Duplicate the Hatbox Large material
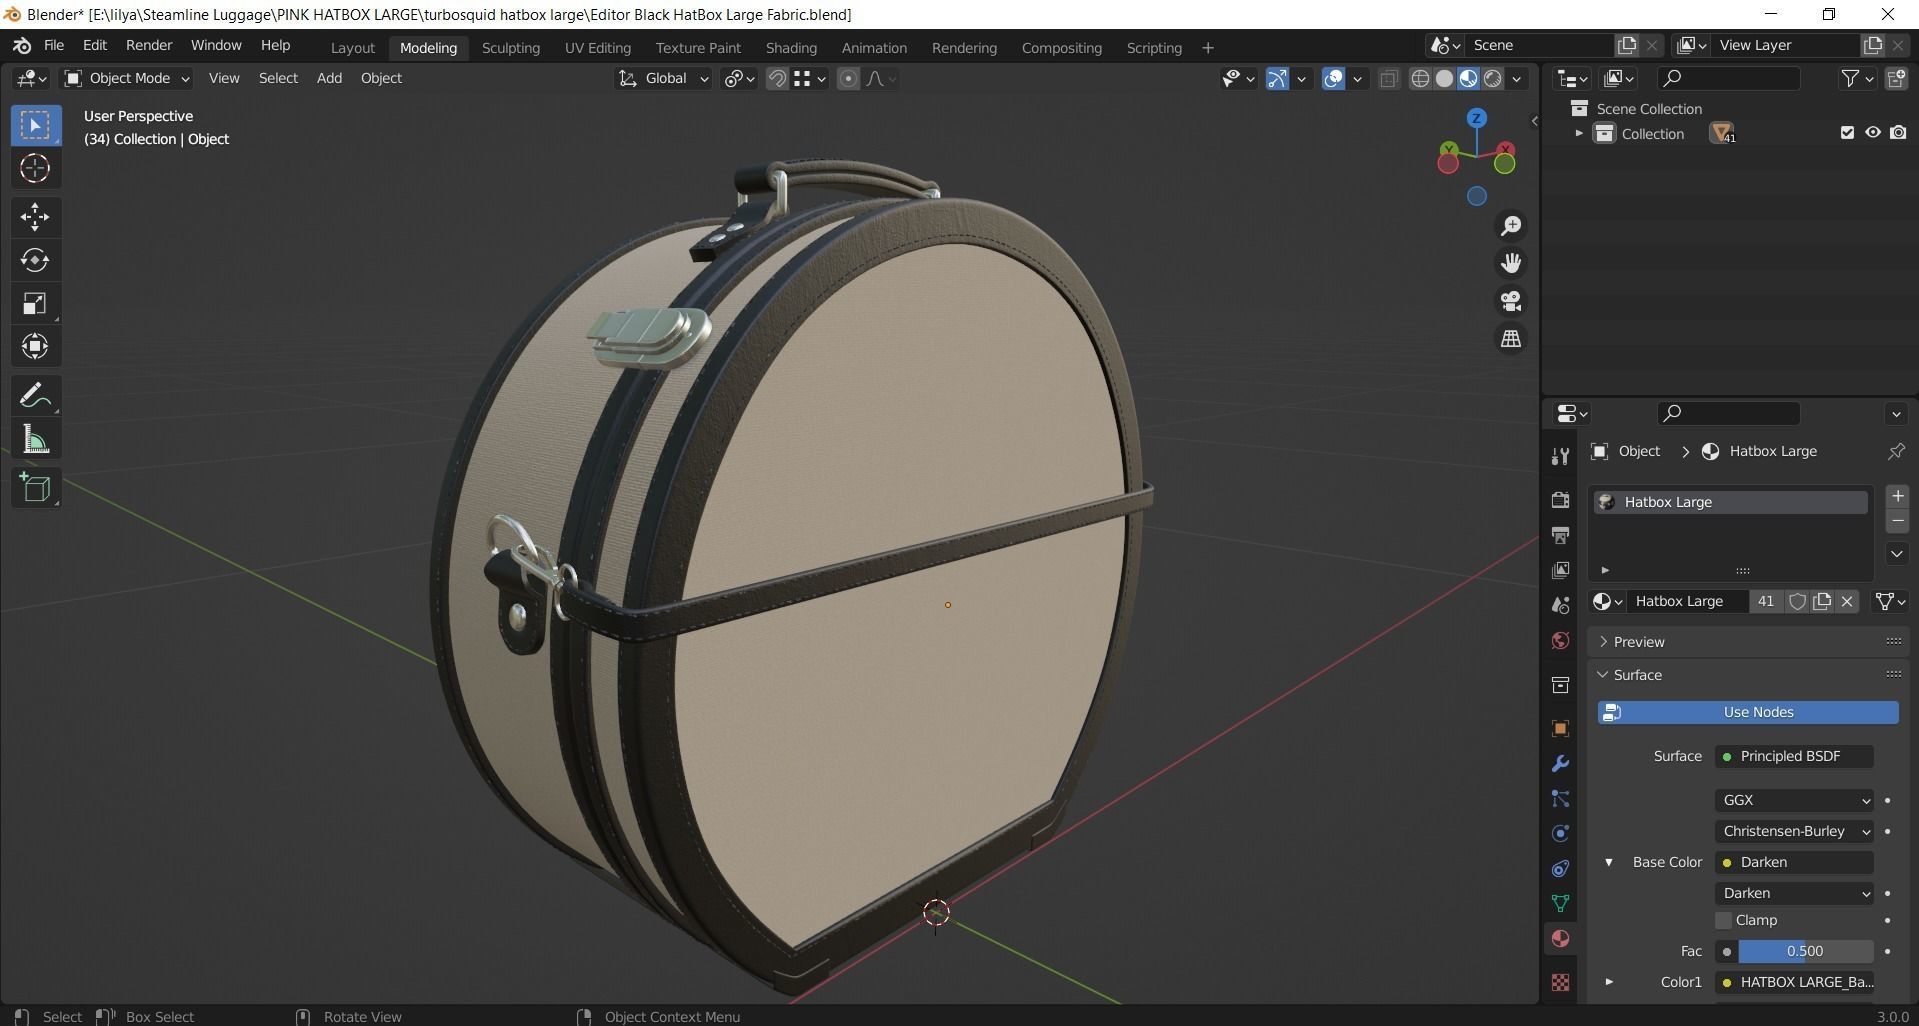The height and width of the screenshot is (1026, 1919). coord(1822,601)
